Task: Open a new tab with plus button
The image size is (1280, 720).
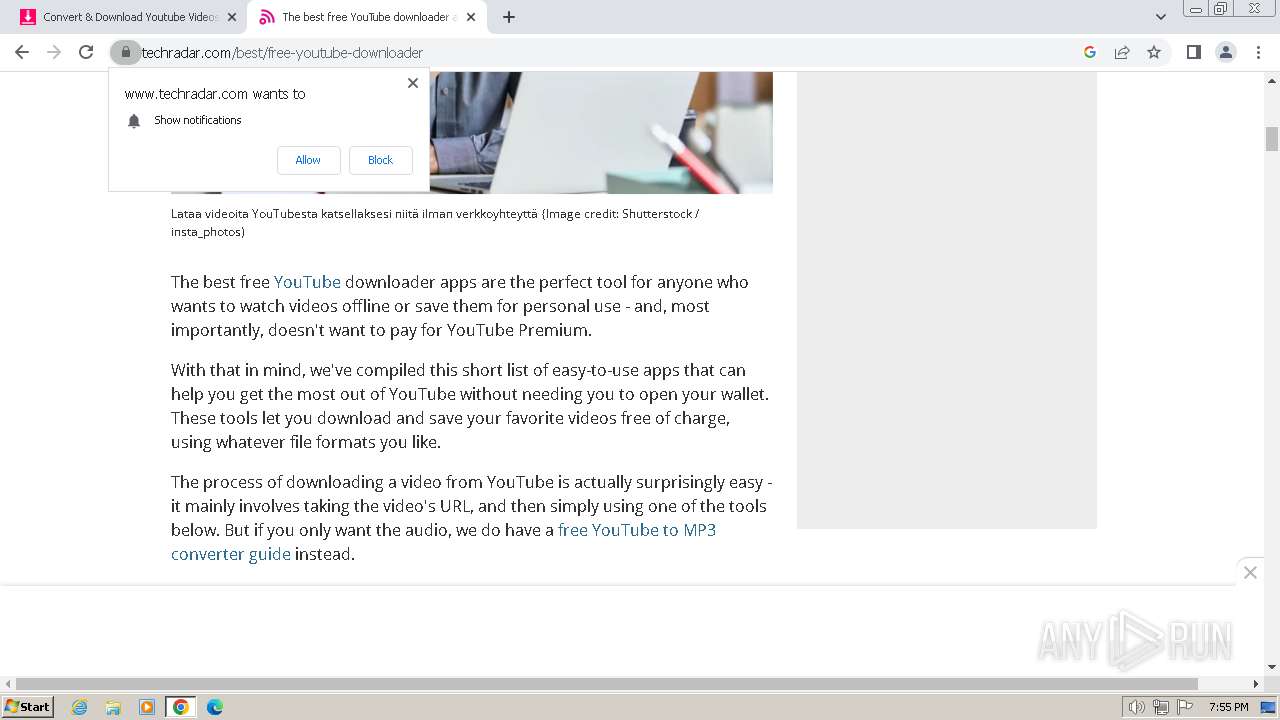Action: 508,17
